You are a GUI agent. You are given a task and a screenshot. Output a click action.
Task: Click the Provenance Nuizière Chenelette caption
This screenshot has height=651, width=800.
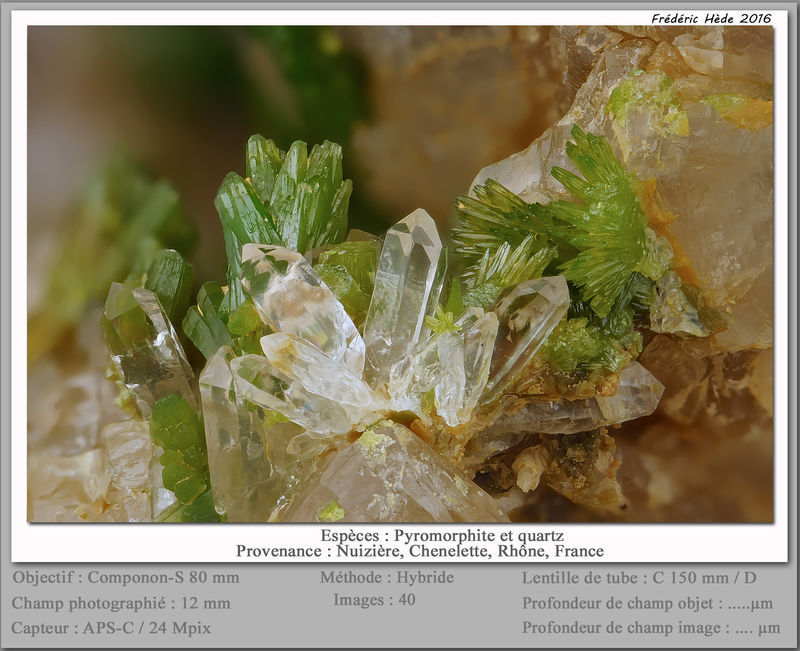point(419,550)
